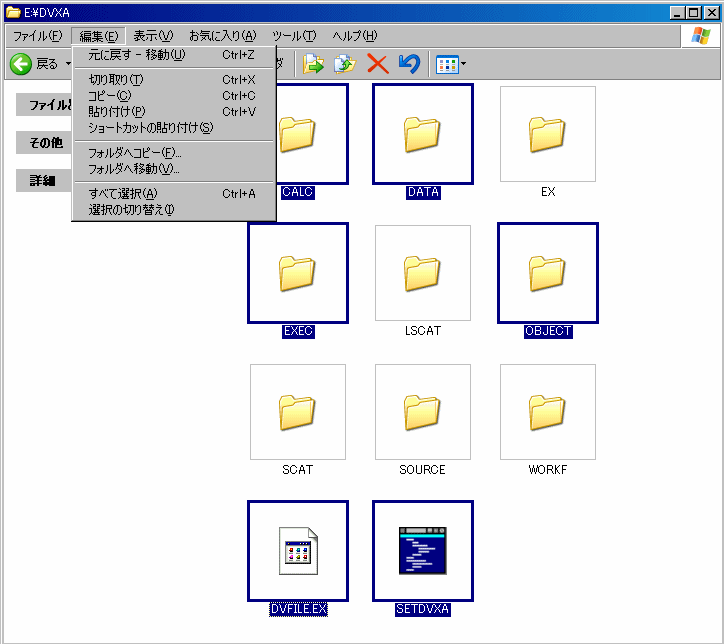Click the blue Undo arrow icon
The height and width of the screenshot is (644, 724).
click(409, 64)
